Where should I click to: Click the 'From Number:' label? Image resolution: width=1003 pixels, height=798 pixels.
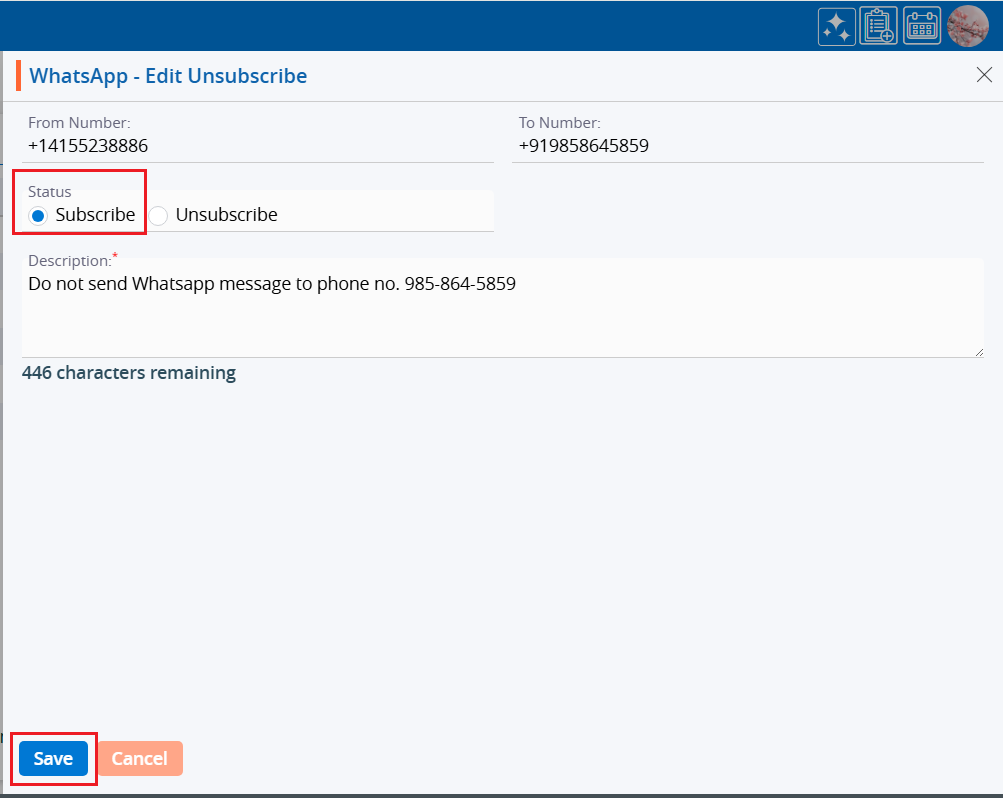[79, 123]
